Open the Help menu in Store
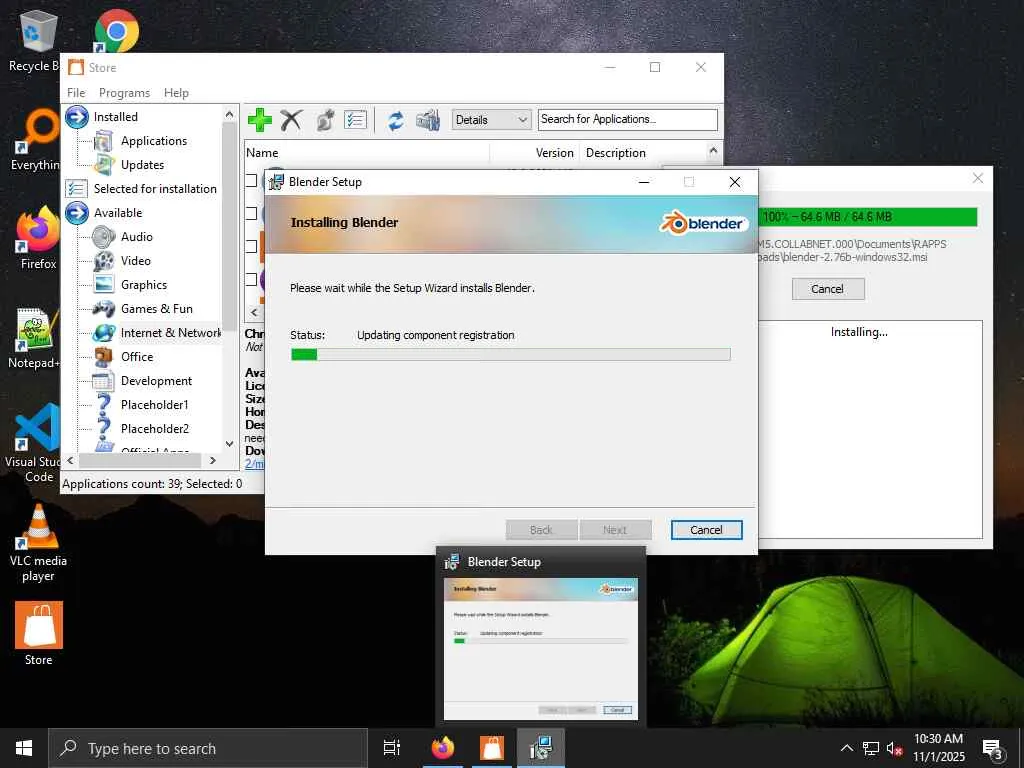Screen dimensions: 1024x768 click(x=176, y=93)
